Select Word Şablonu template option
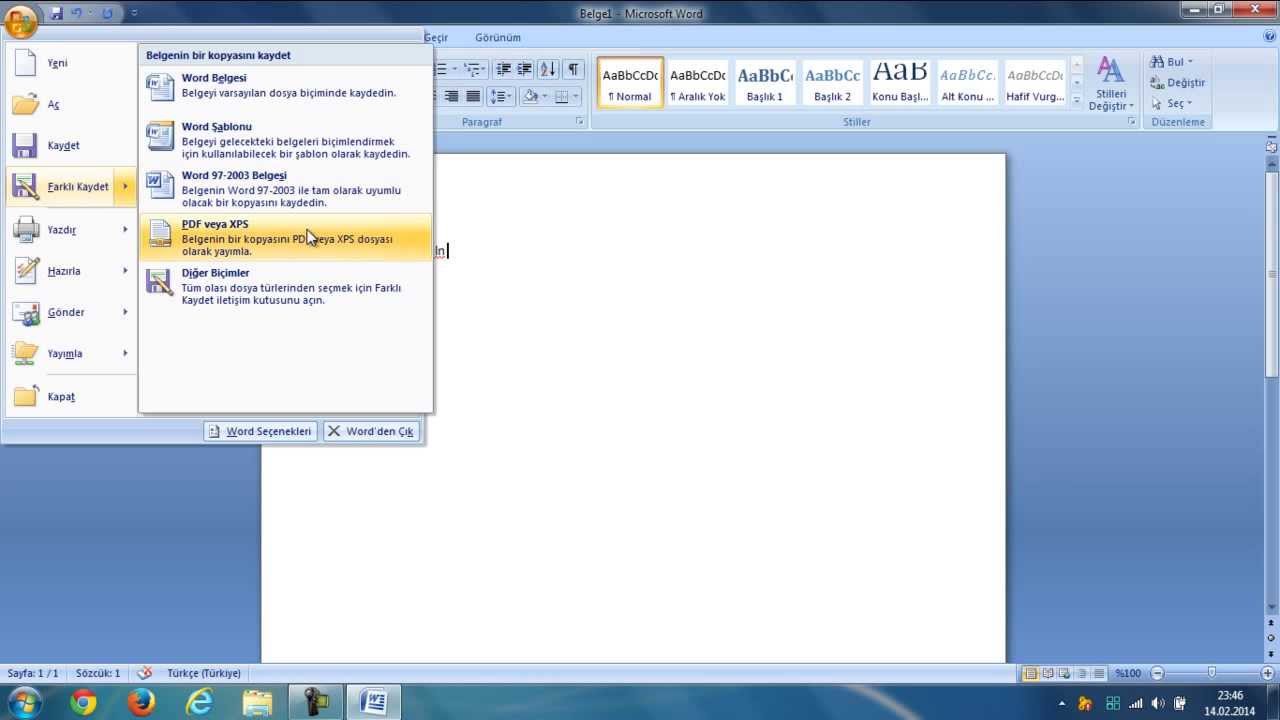 tap(286, 141)
